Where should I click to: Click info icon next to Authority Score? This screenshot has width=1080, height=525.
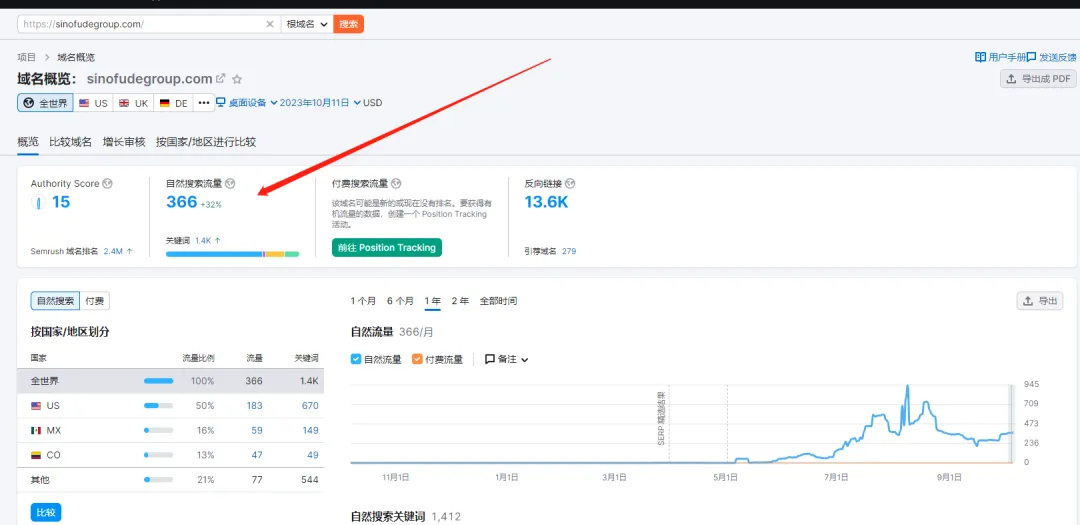pos(107,184)
